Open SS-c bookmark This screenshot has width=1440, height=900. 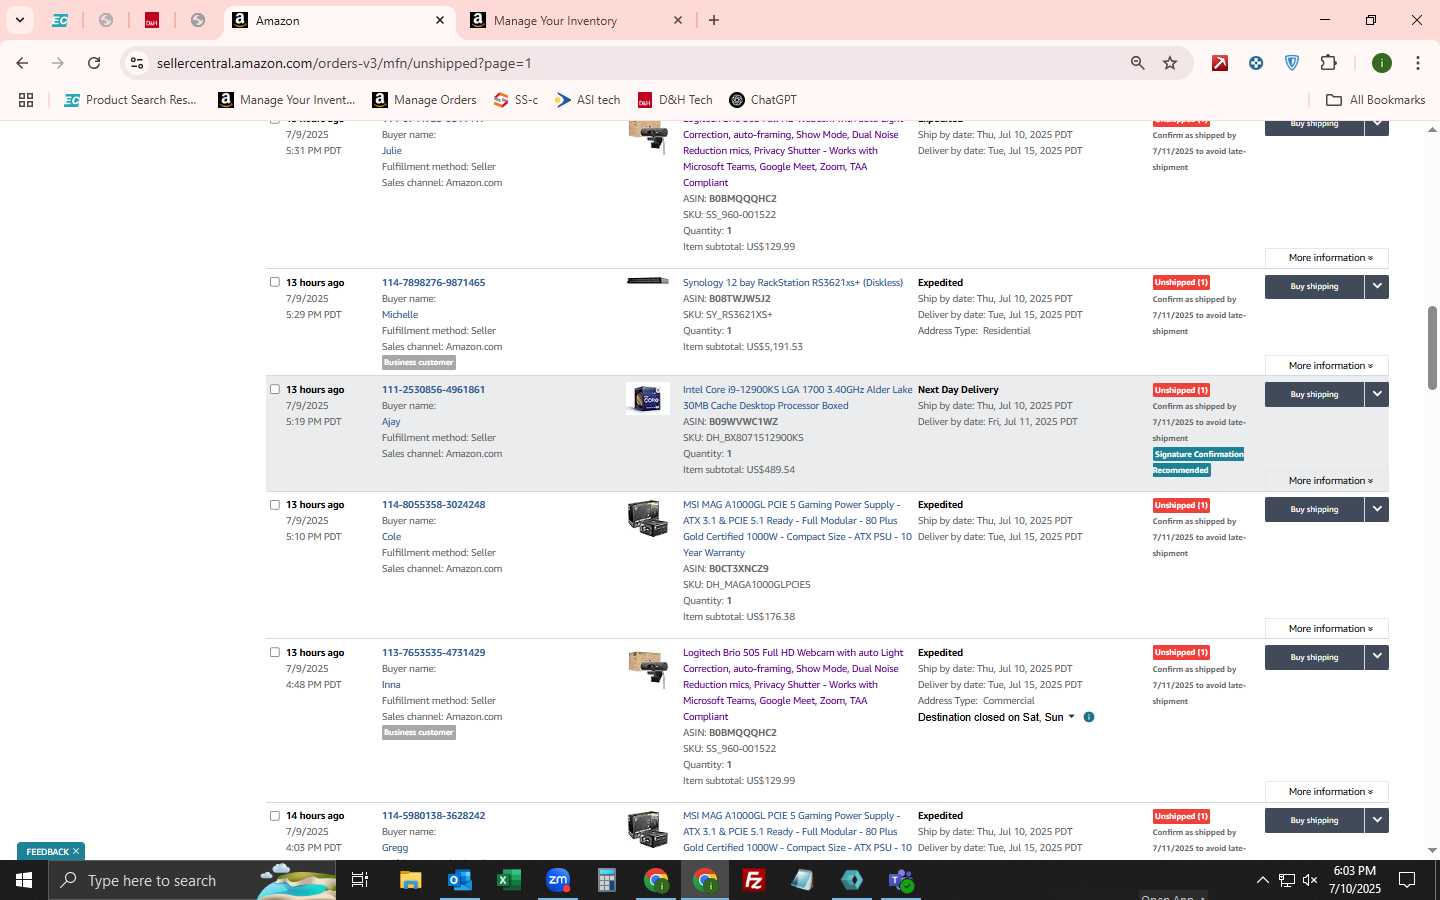coord(516,100)
